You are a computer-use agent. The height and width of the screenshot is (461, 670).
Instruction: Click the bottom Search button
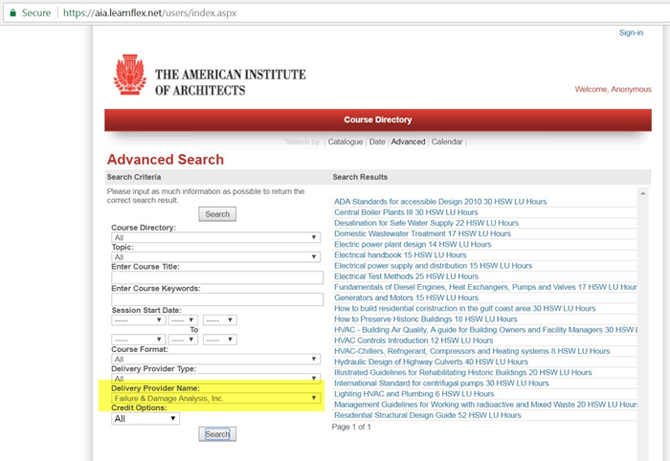pos(217,434)
